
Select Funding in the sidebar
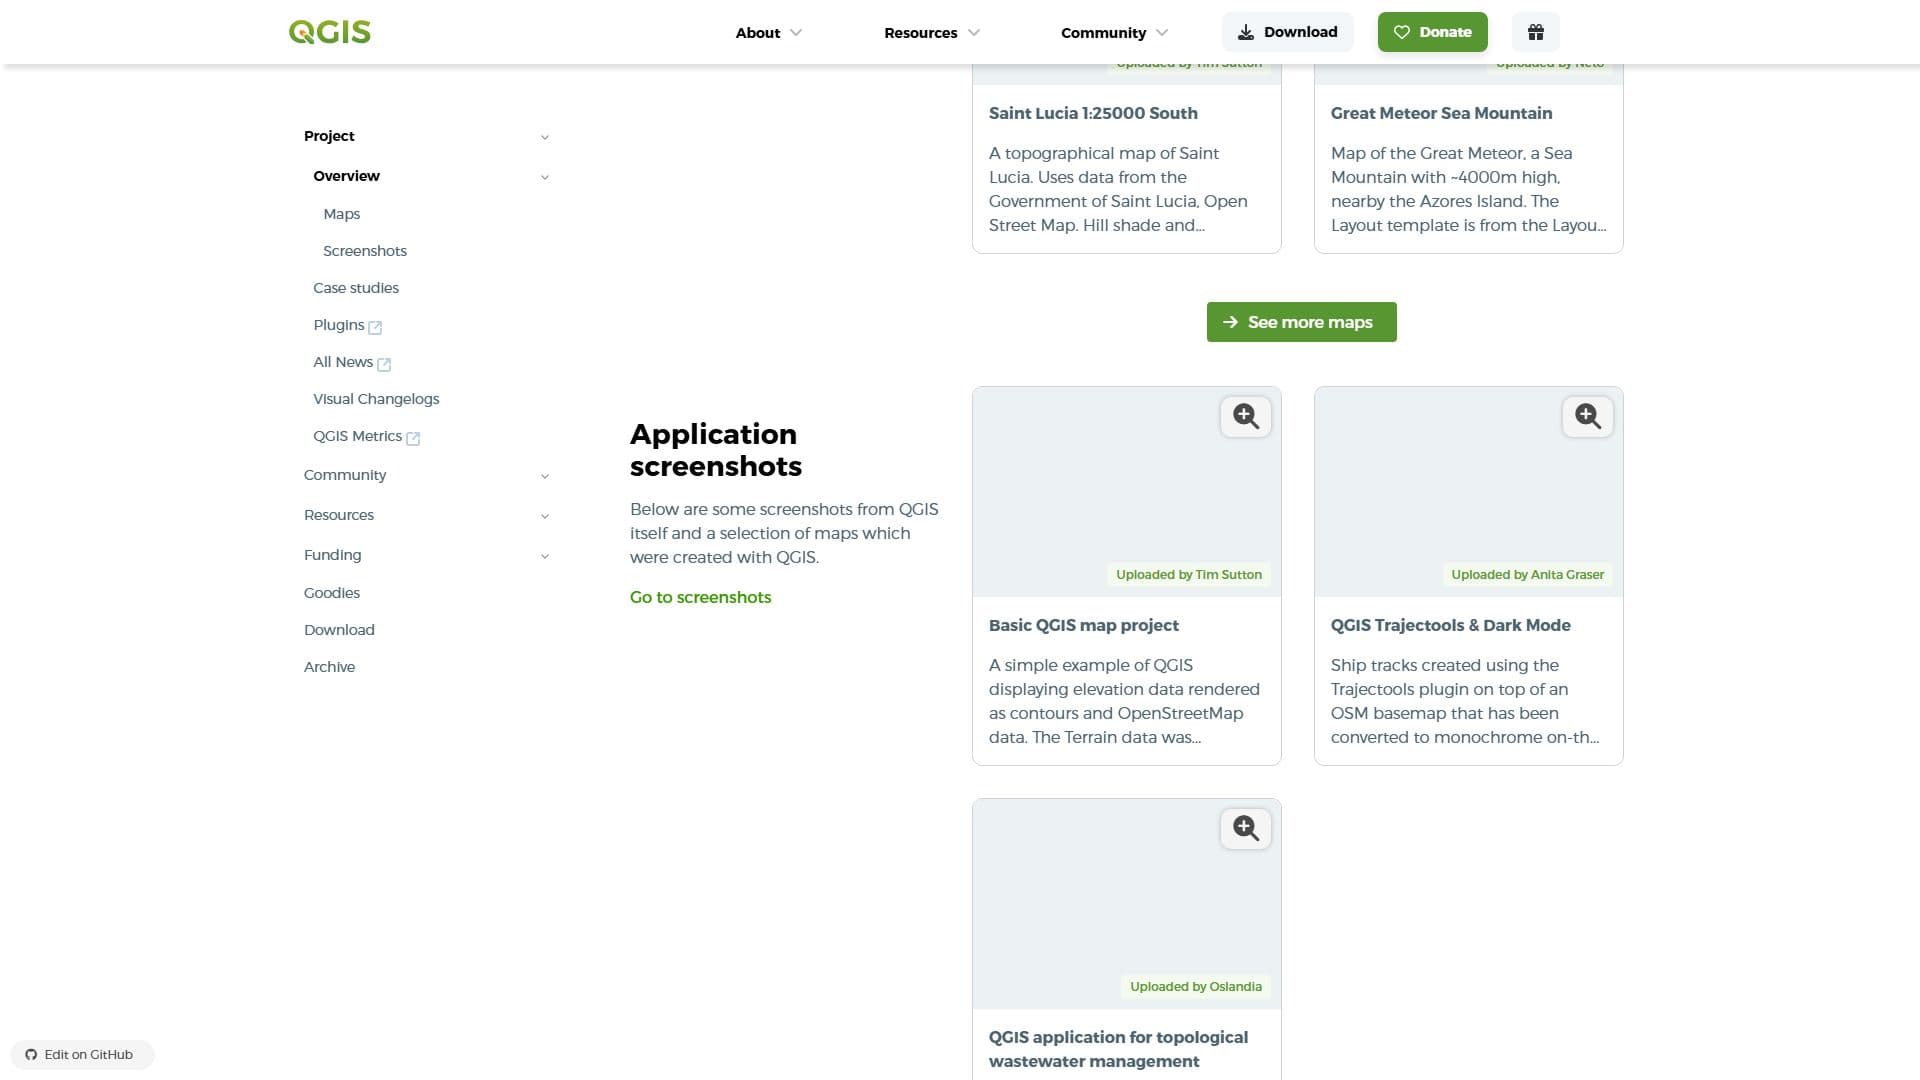(x=333, y=555)
